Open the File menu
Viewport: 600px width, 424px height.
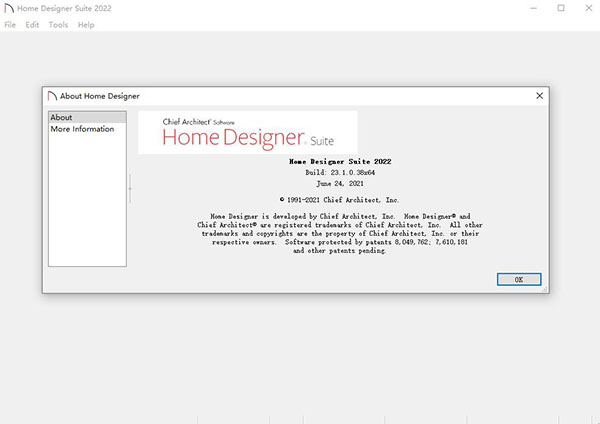point(10,25)
